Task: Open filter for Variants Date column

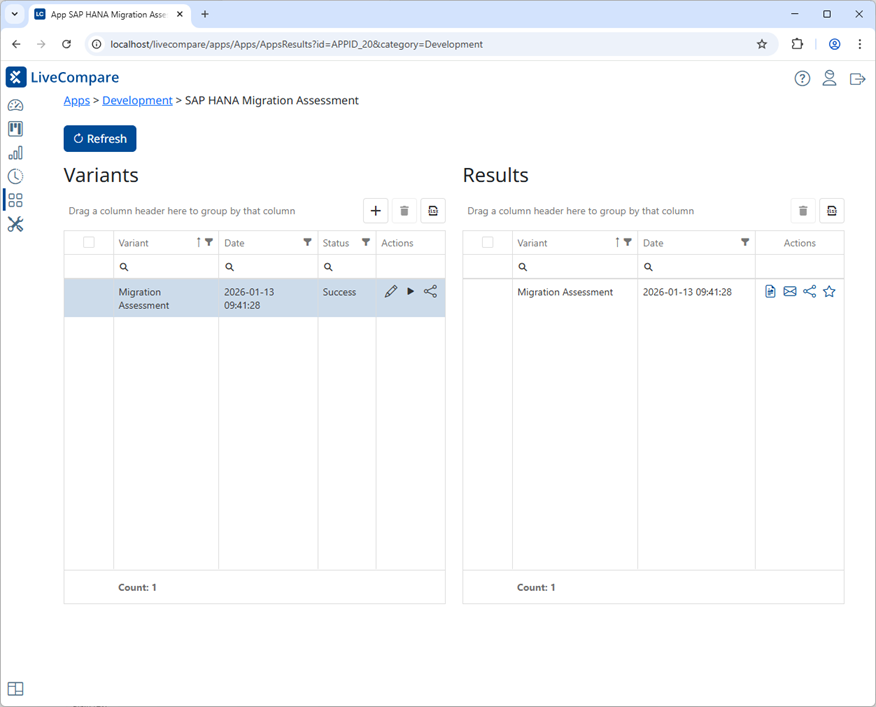Action: pyautogui.click(x=308, y=242)
